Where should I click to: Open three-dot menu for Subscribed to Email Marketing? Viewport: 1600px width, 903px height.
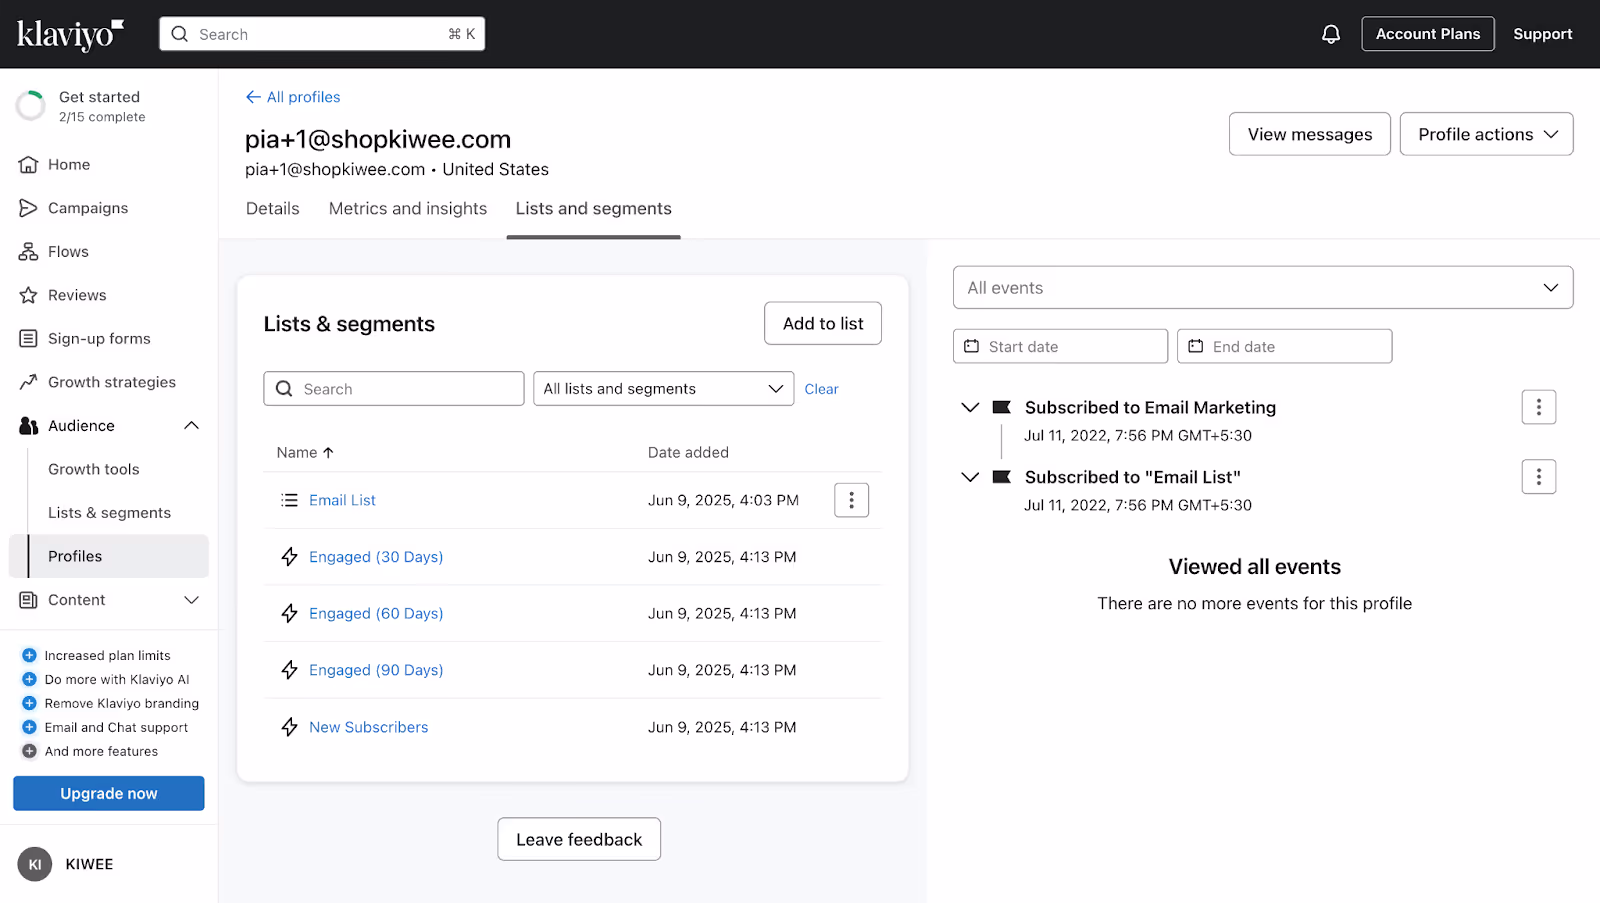point(1539,407)
